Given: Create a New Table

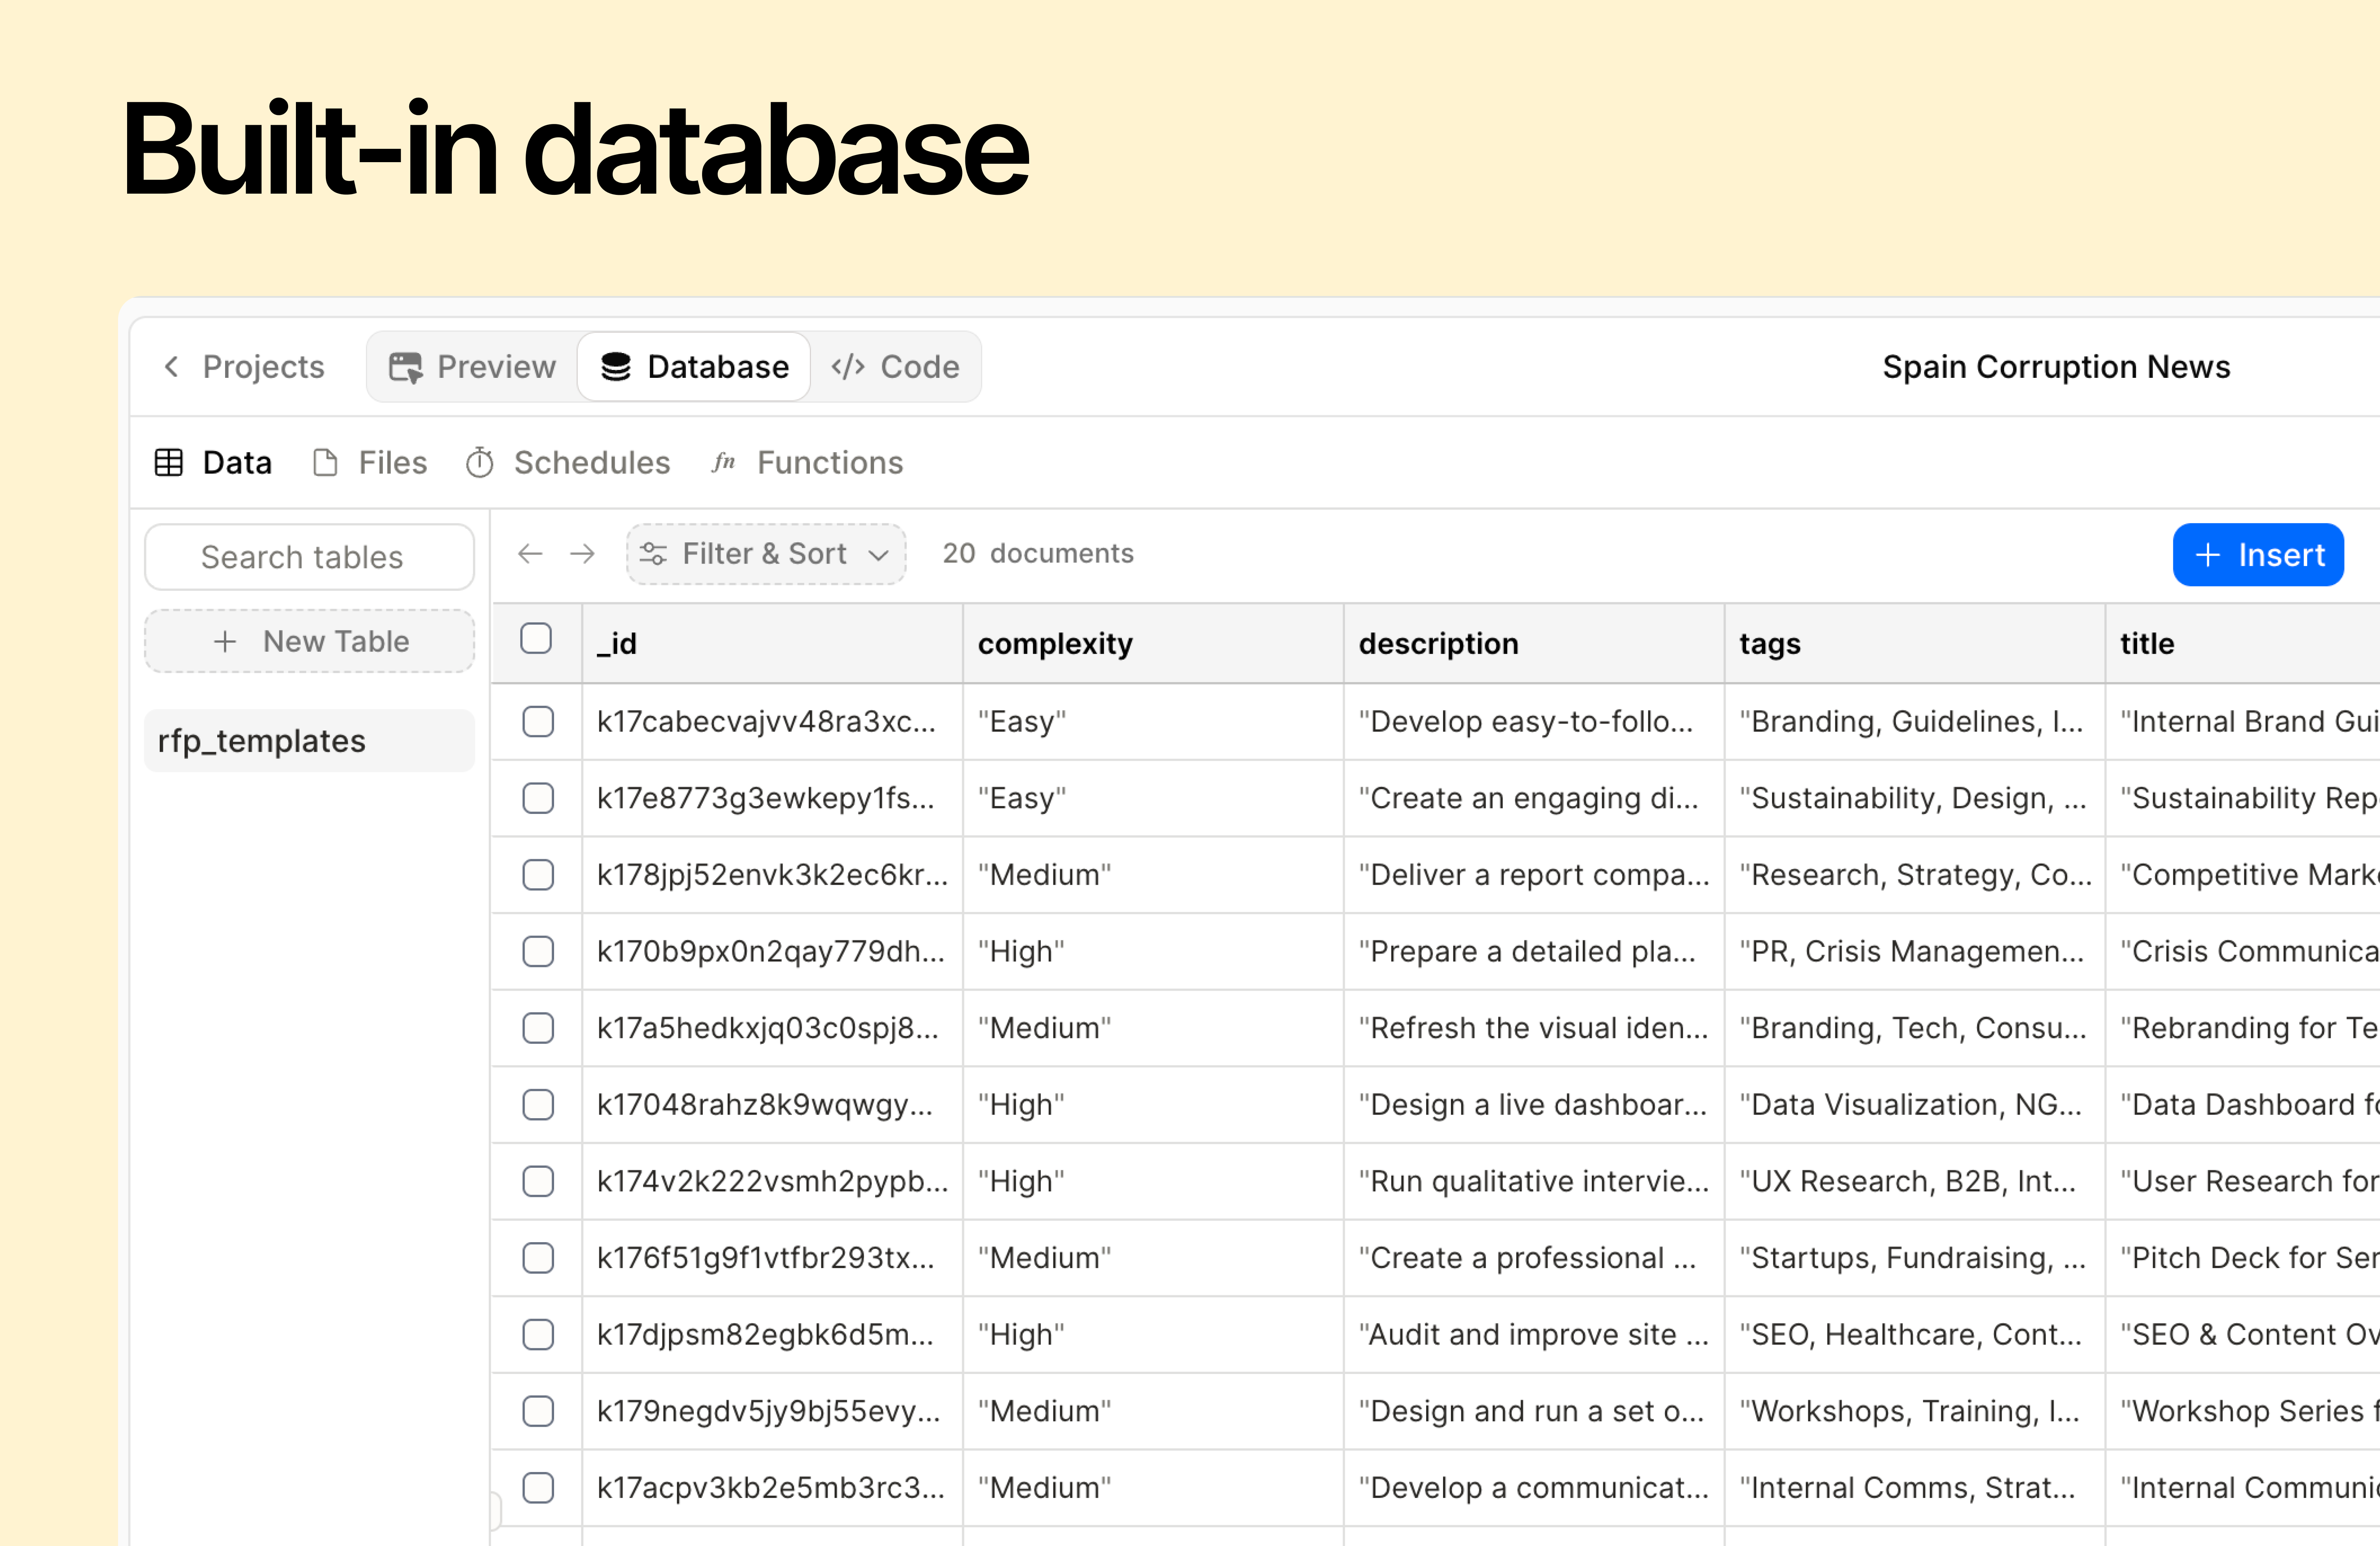Looking at the screenshot, I should pyautogui.click(x=310, y=641).
